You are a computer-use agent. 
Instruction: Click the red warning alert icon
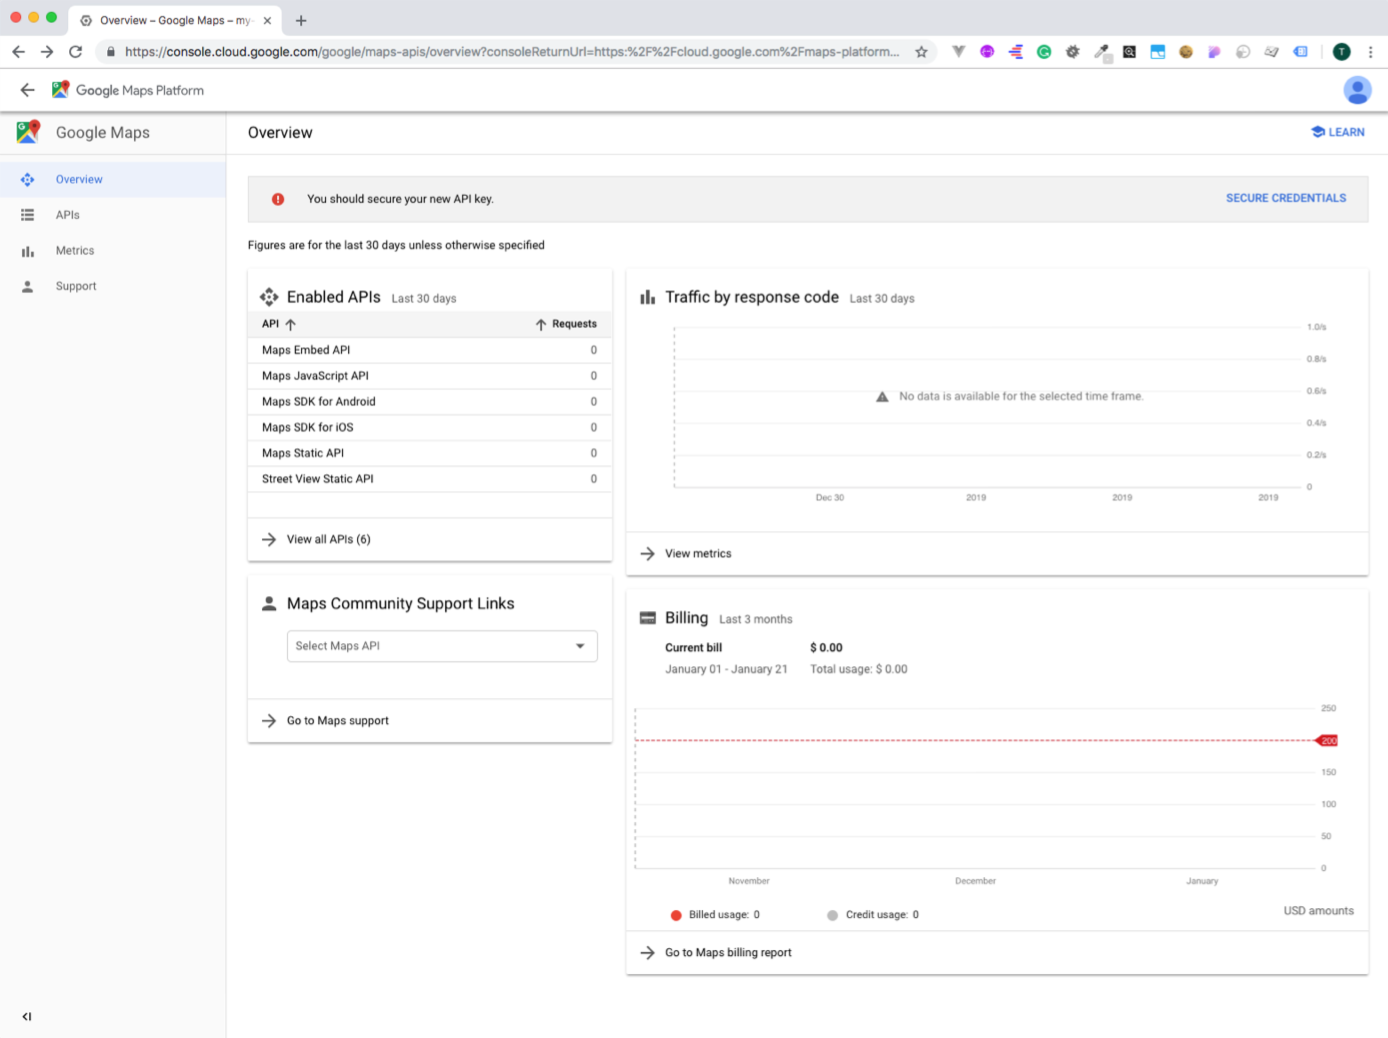[278, 199]
